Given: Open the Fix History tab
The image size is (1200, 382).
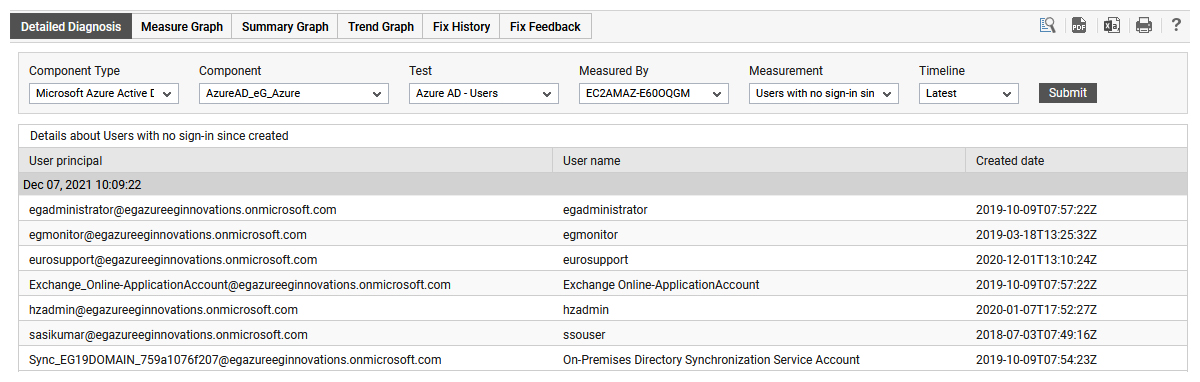Looking at the screenshot, I should [461, 27].
